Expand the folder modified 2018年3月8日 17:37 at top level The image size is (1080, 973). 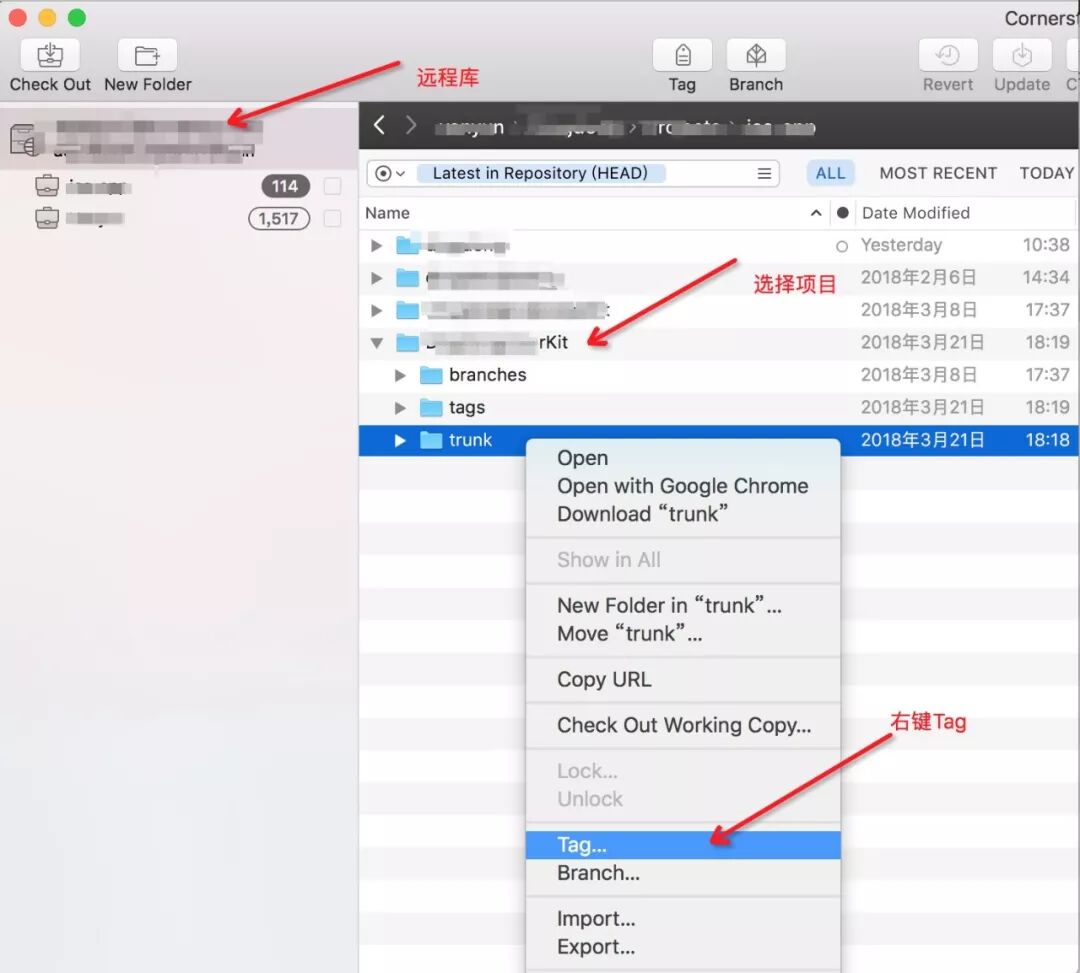pos(376,310)
